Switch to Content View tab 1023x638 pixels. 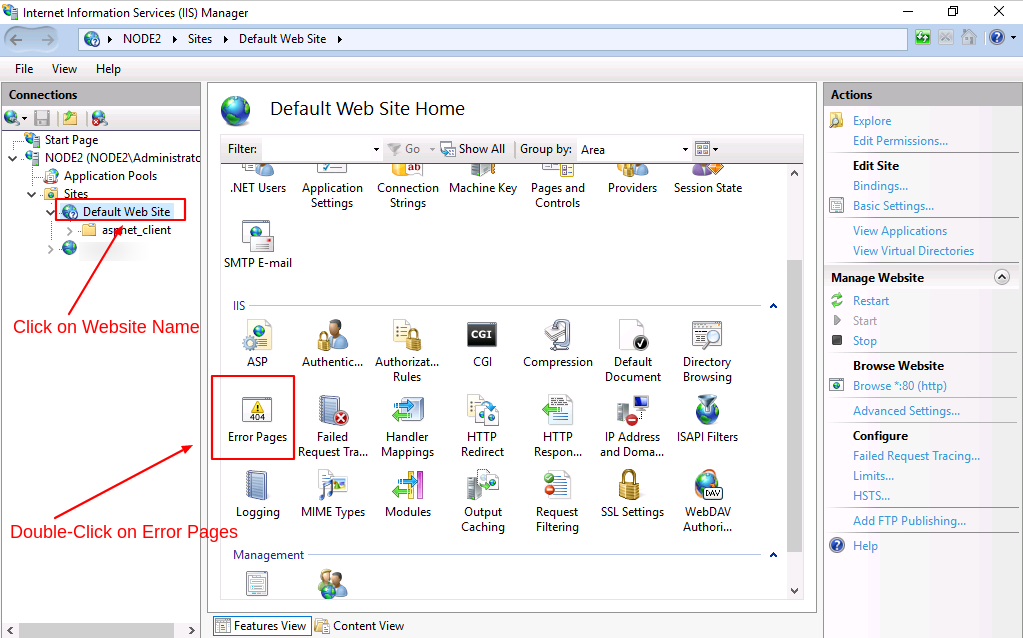(x=359, y=626)
